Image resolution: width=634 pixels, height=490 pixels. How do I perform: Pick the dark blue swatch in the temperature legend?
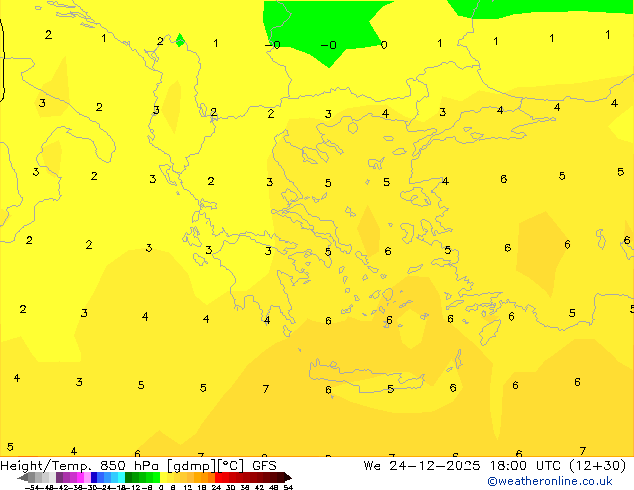coord(94,477)
